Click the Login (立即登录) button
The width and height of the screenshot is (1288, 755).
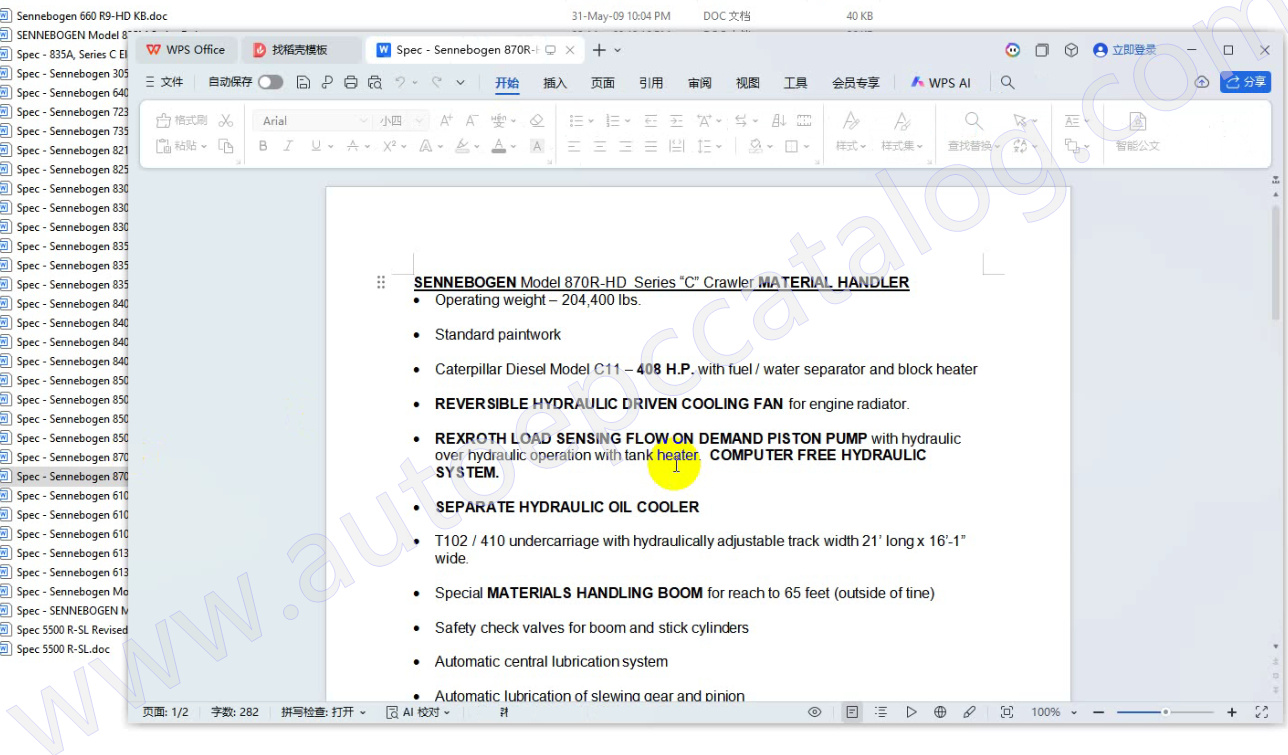click(x=1125, y=50)
